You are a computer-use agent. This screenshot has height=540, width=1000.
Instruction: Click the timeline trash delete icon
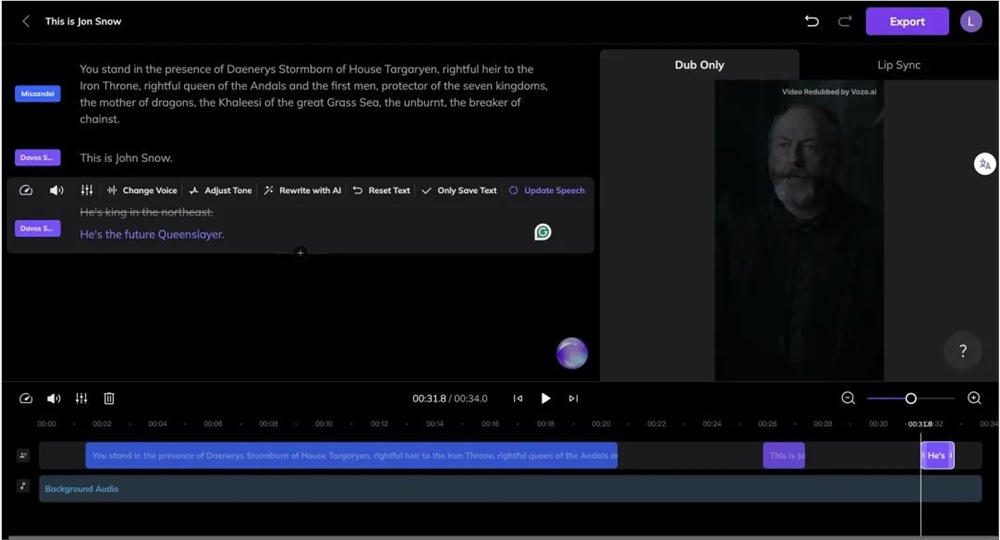click(109, 398)
